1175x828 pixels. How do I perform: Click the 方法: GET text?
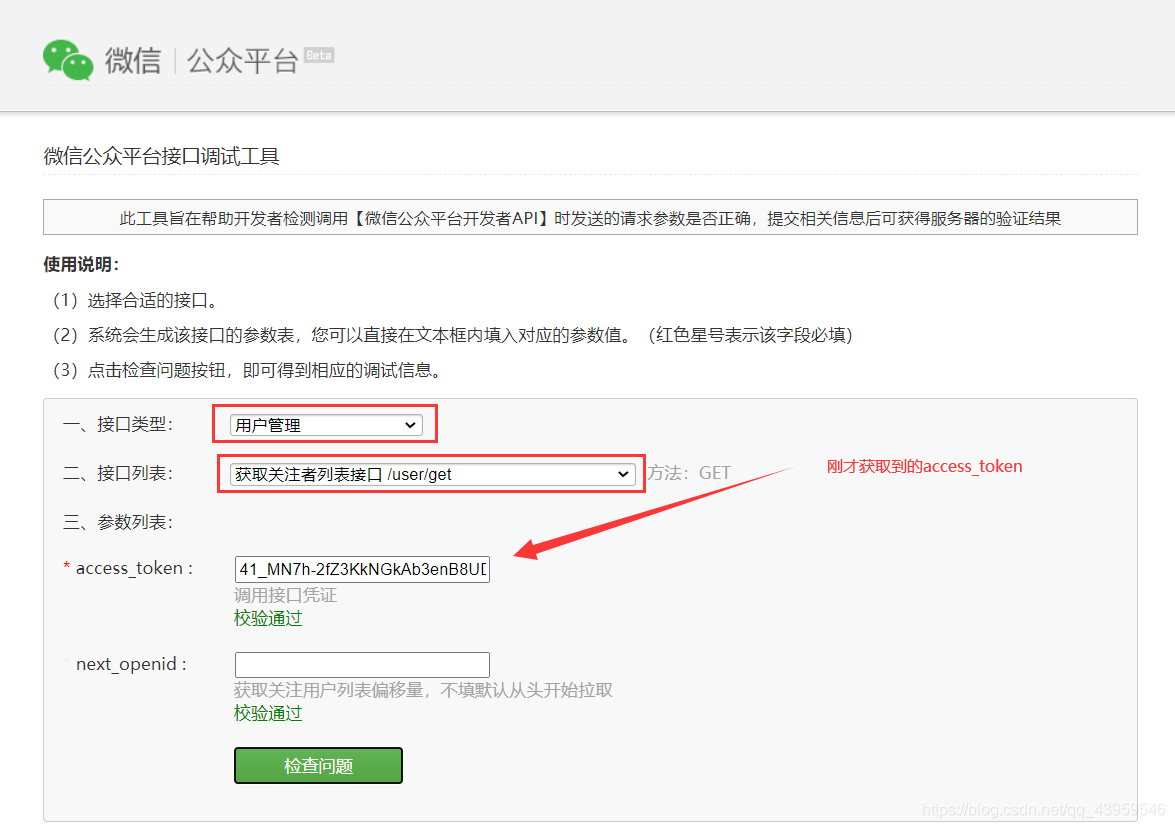point(689,473)
